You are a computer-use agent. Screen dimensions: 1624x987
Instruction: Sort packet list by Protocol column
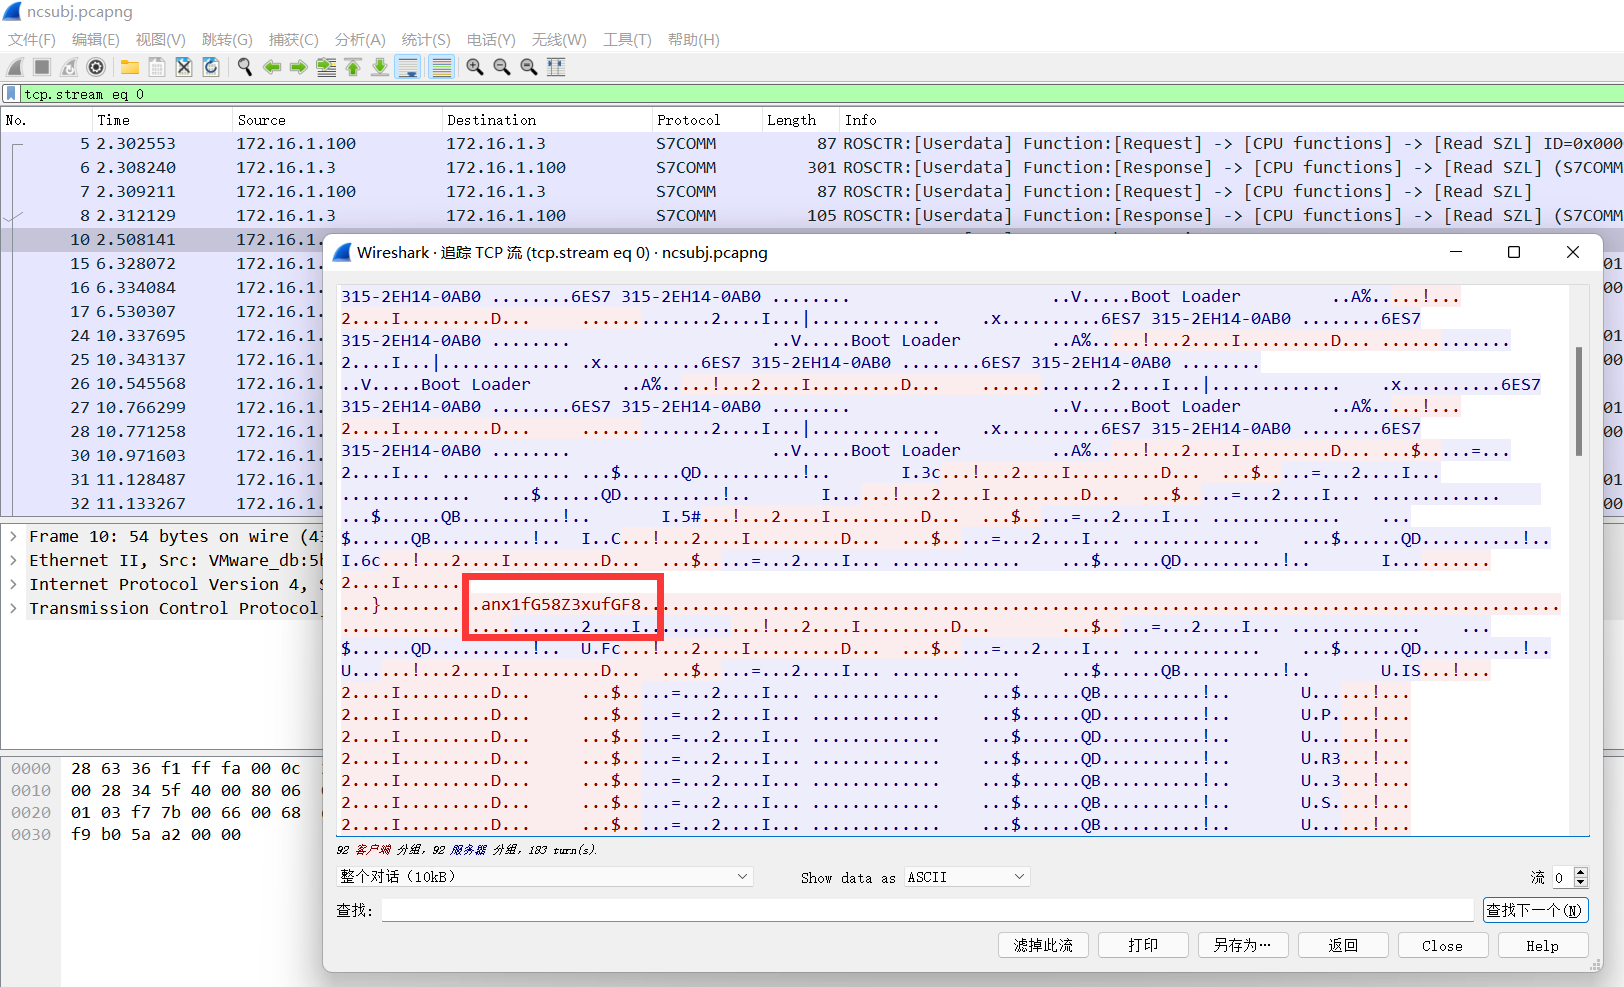(706, 120)
